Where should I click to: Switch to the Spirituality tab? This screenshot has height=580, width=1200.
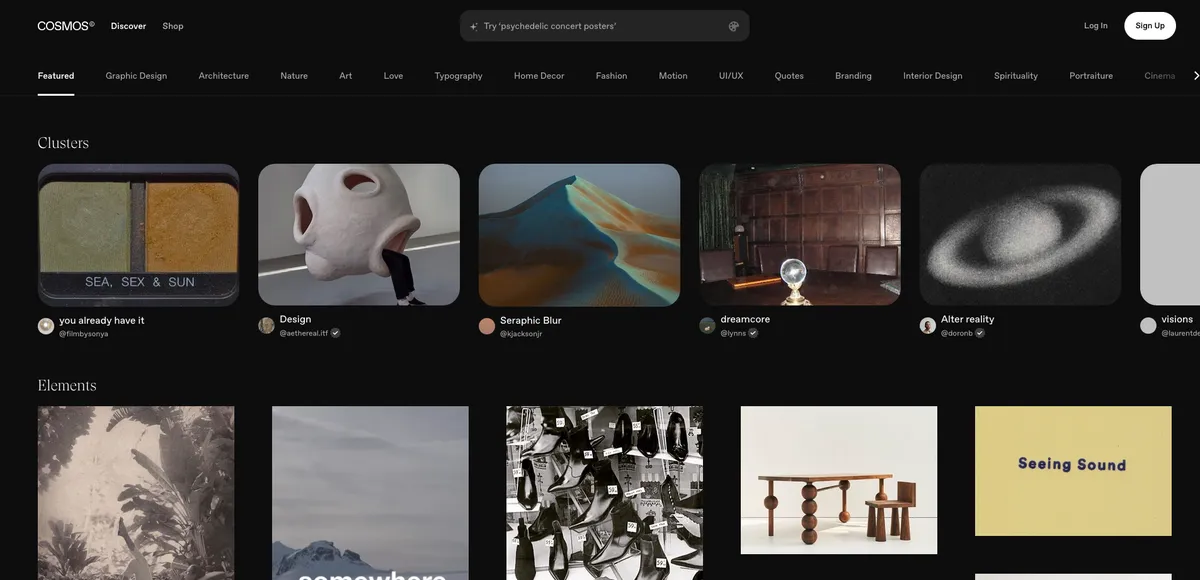1016,76
